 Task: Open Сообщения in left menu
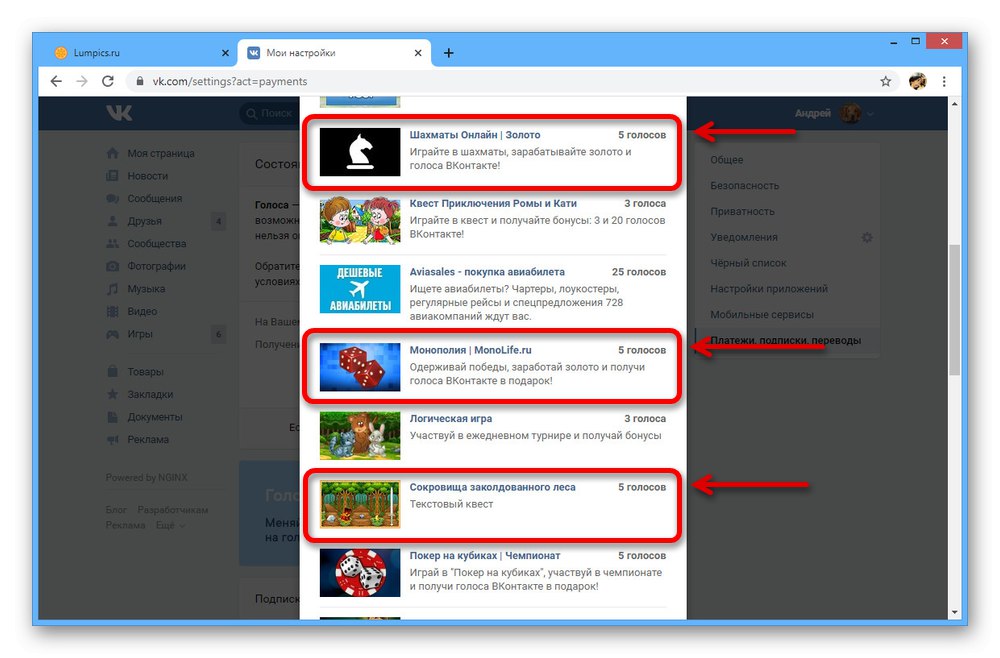(154, 198)
